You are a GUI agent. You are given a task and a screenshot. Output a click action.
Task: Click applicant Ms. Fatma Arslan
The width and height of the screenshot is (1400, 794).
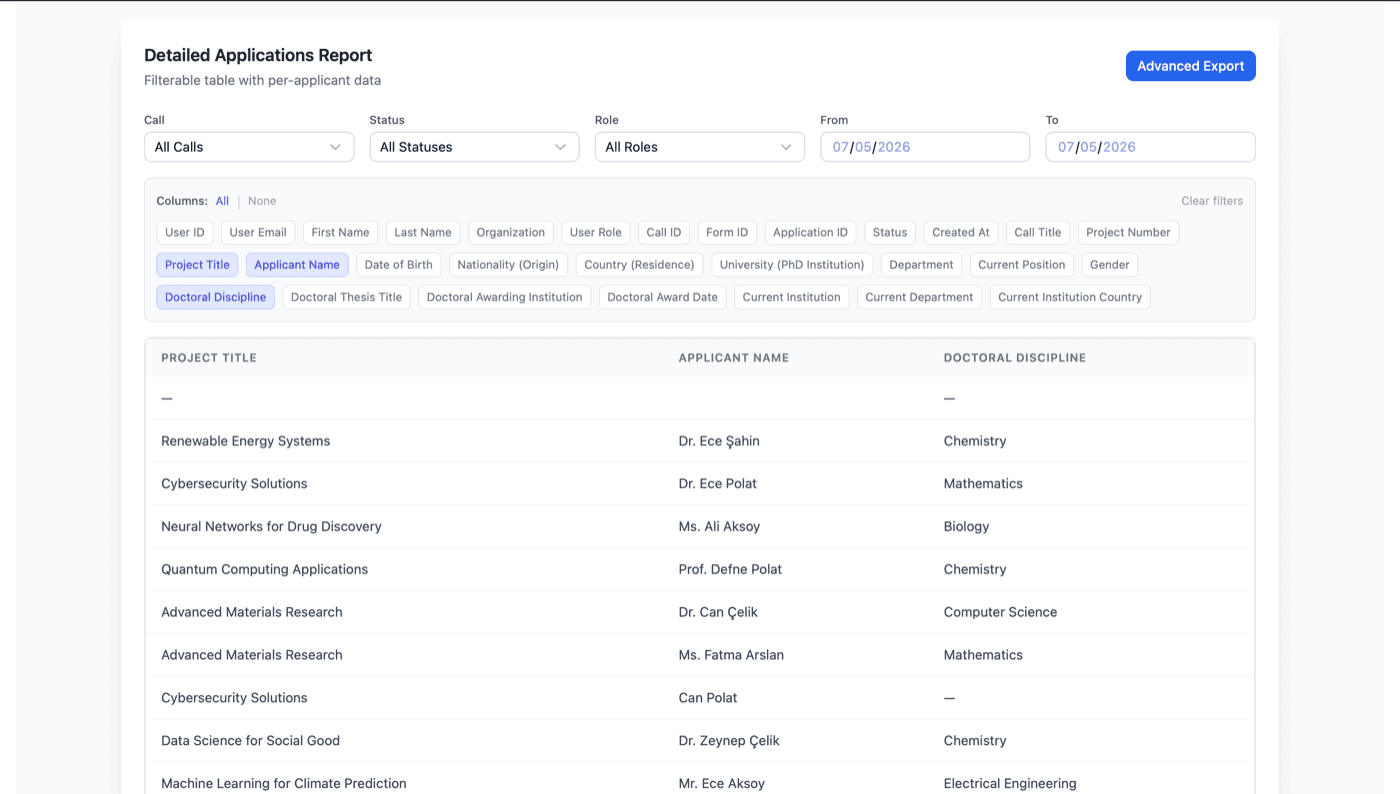coord(731,655)
